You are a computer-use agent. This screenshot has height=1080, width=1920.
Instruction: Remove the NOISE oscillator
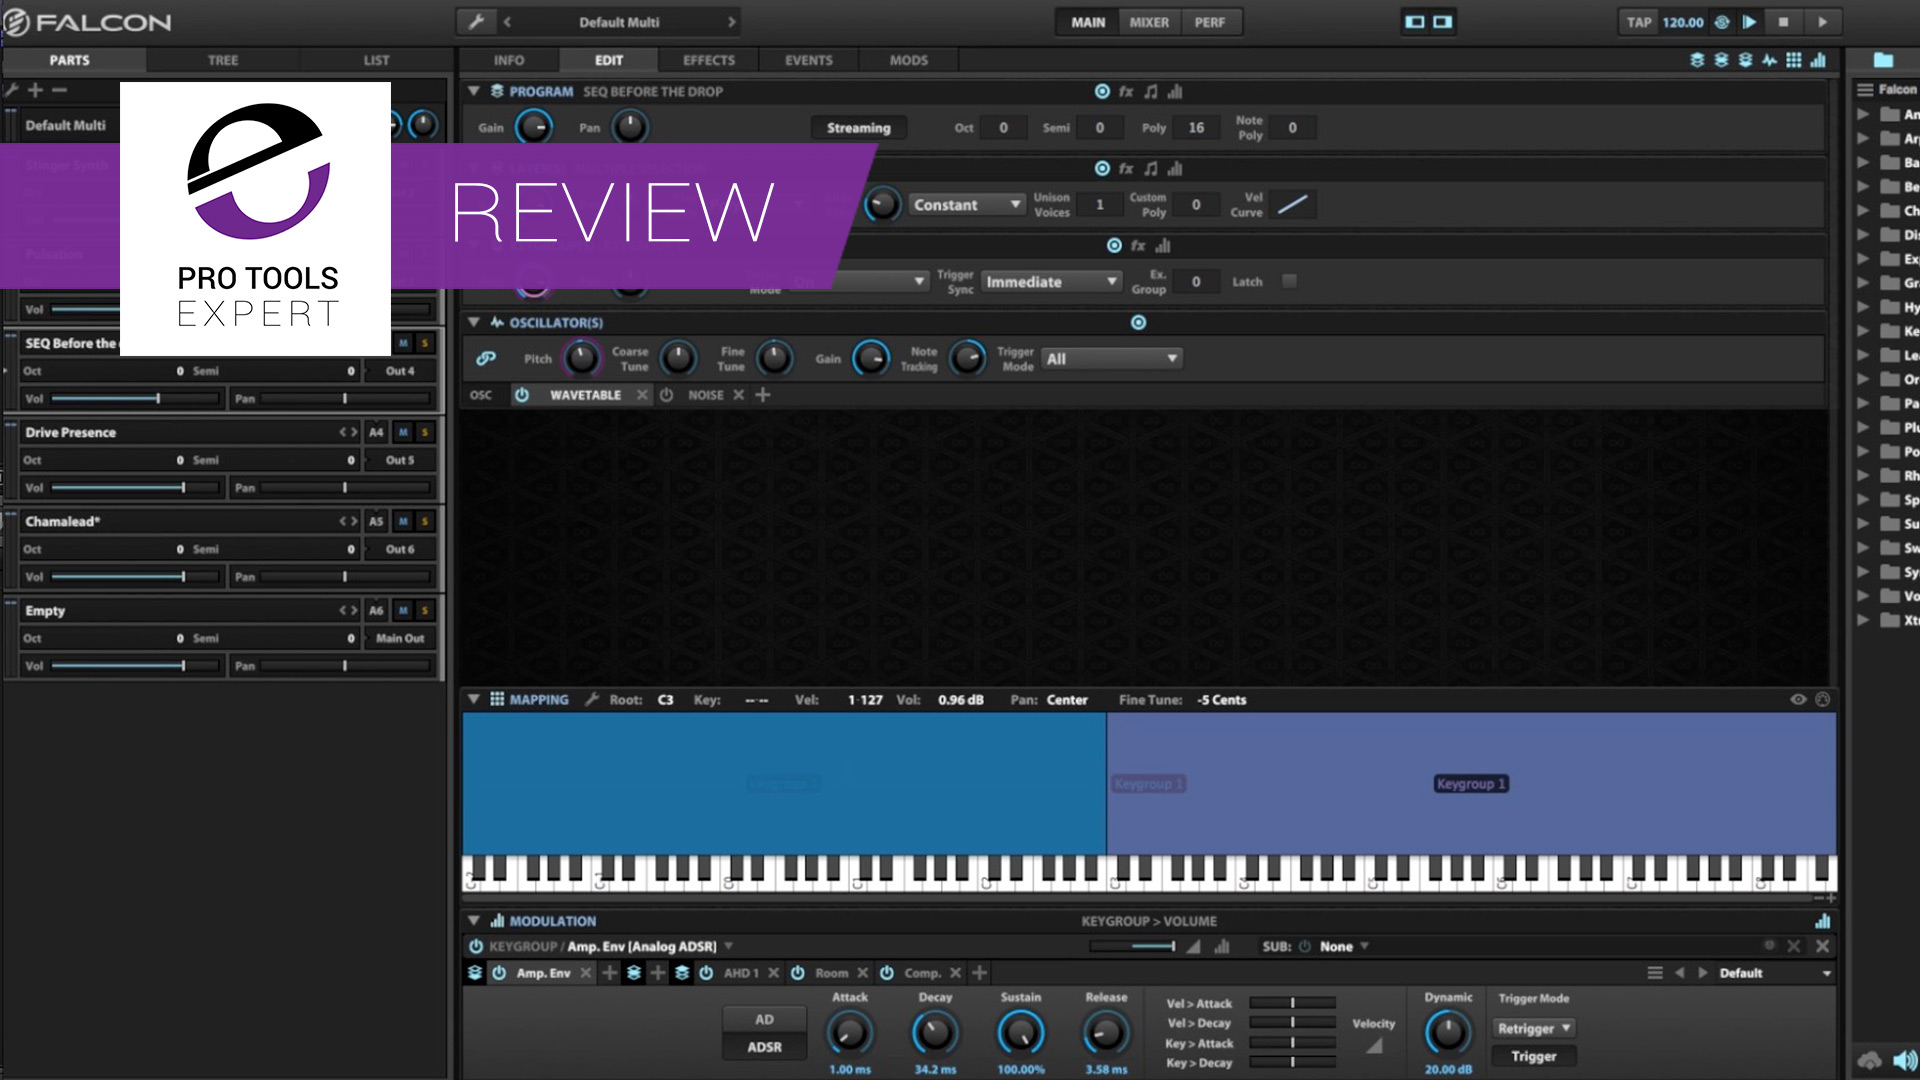coord(738,395)
